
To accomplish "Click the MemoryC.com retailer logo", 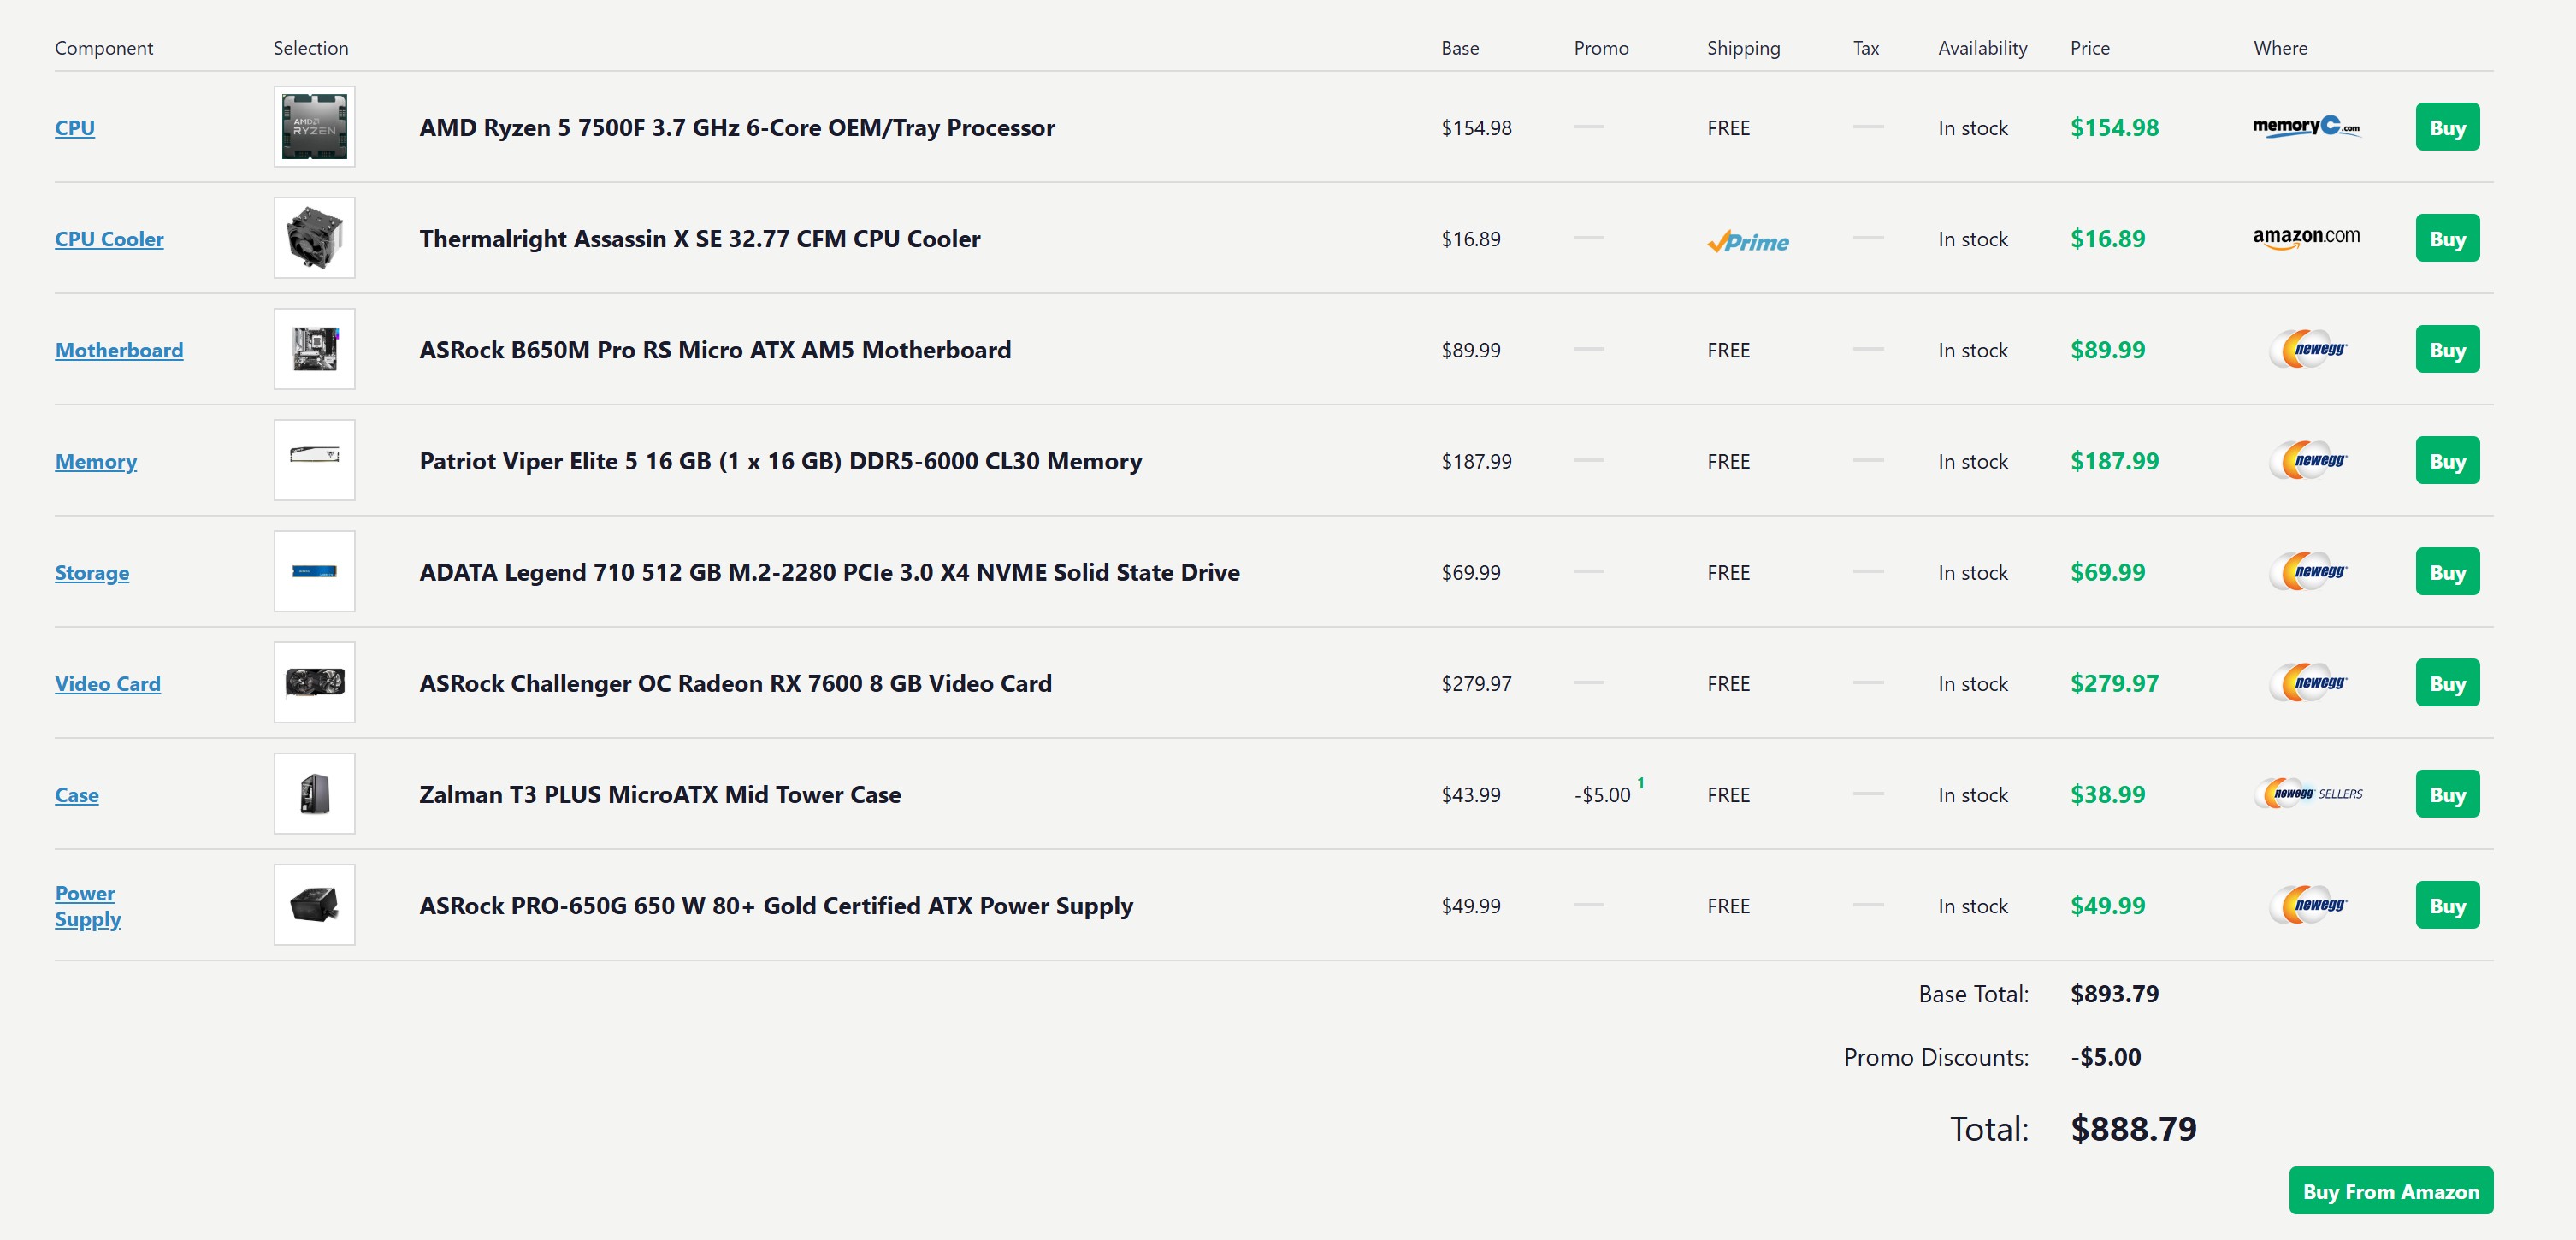I will (2306, 127).
